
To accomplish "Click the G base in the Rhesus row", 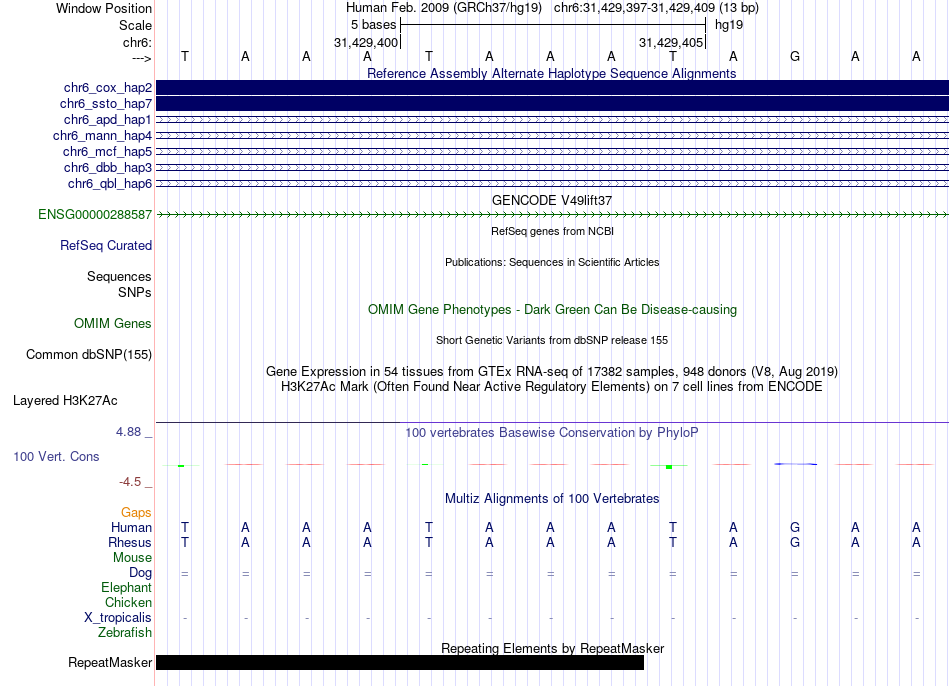I will click(x=795, y=542).
